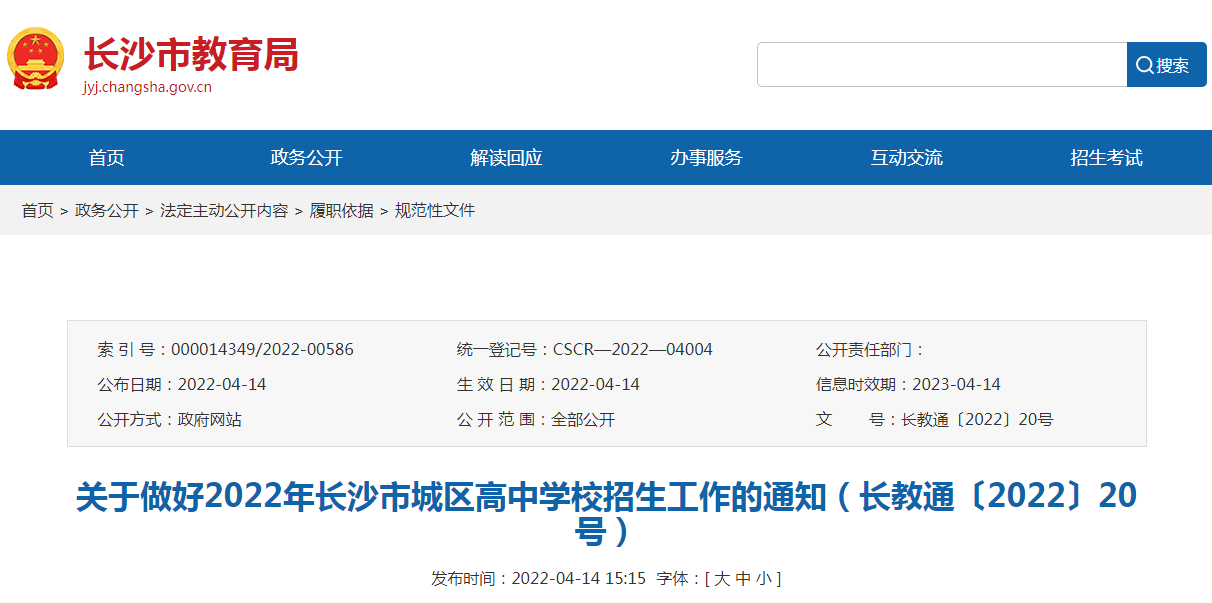The width and height of the screenshot is (1212, 603).
Task: Open the 办事服务 navigation menu
Action: 707,157
